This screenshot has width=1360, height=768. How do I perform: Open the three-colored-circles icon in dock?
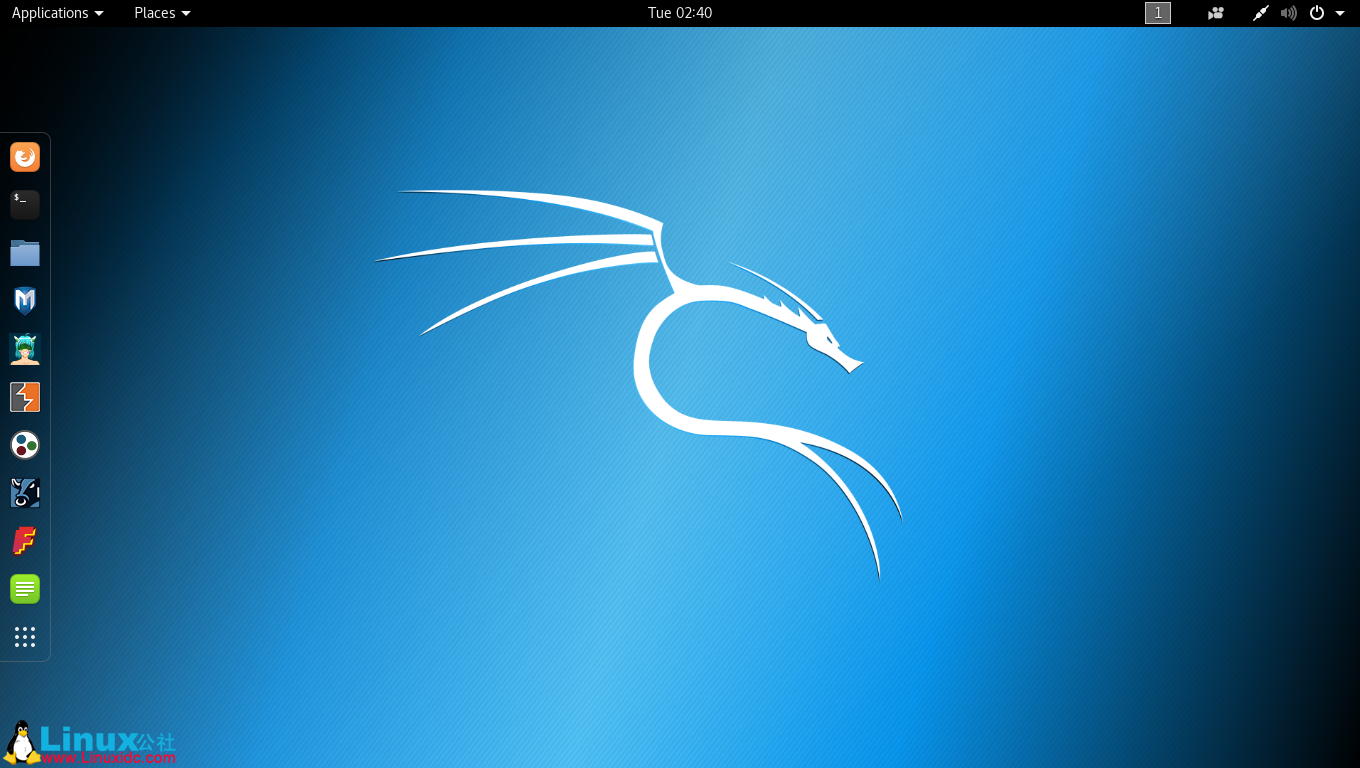click(25, 445)
